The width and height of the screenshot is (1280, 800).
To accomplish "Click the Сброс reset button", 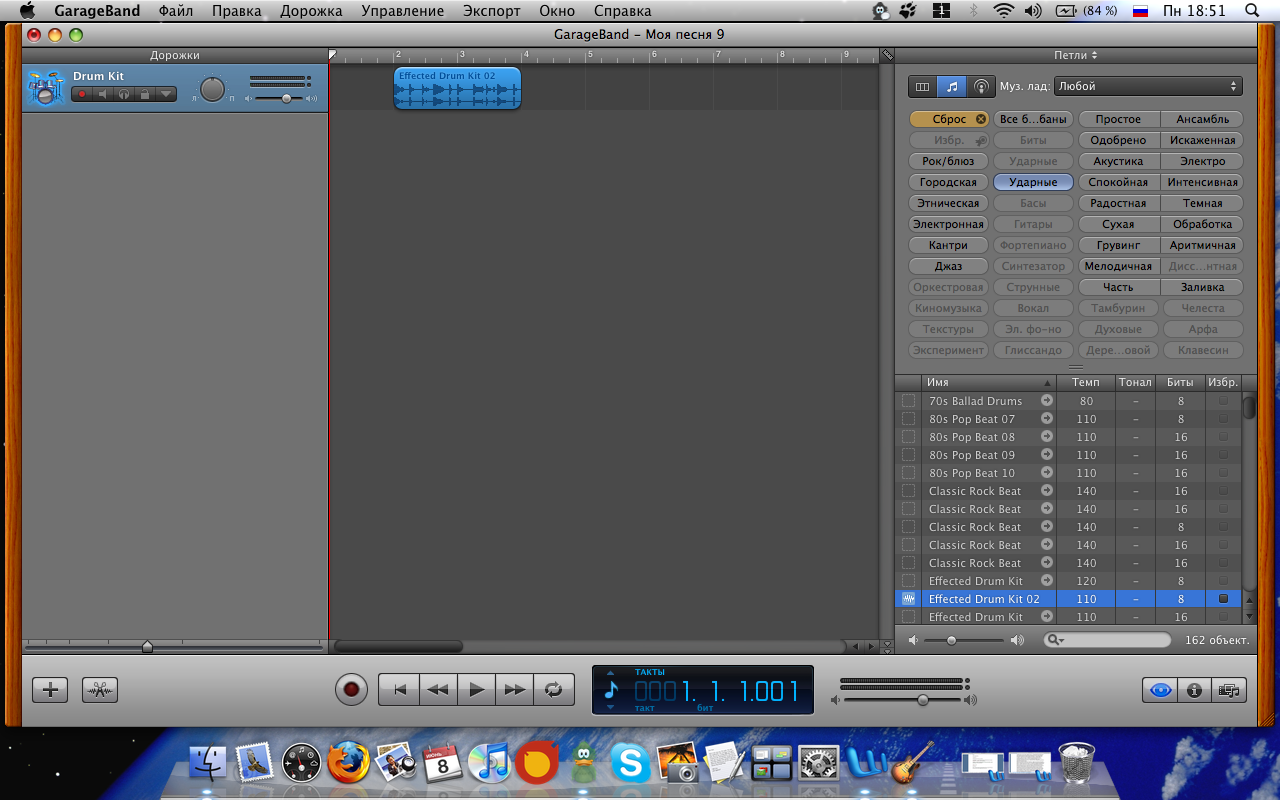I will pos(949,119).
